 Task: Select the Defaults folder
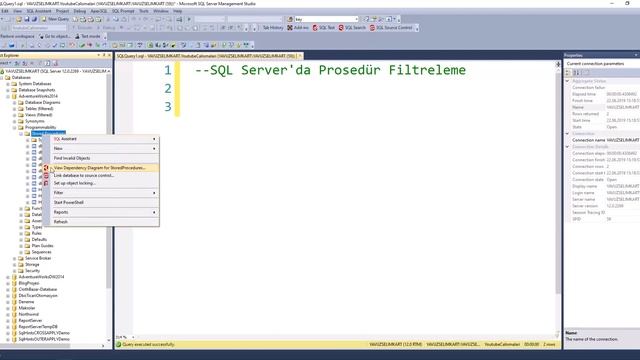click(39, 240)
